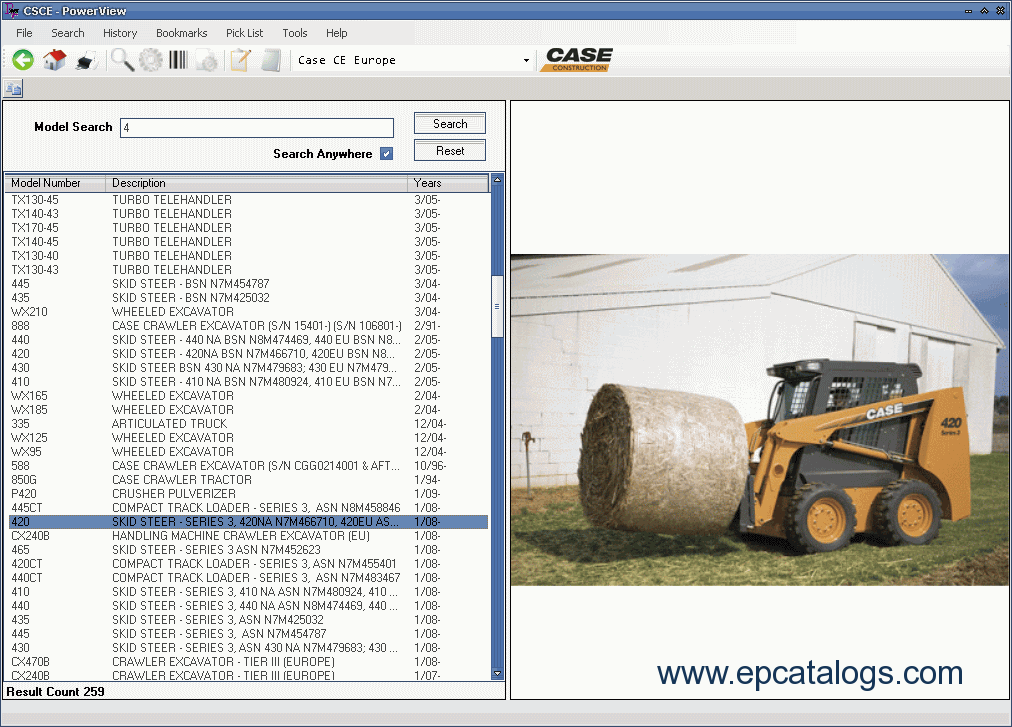Select the WX125 wheeled excavator row
The width and height of the screenshot is (1012, 727).
coord(248,438)
